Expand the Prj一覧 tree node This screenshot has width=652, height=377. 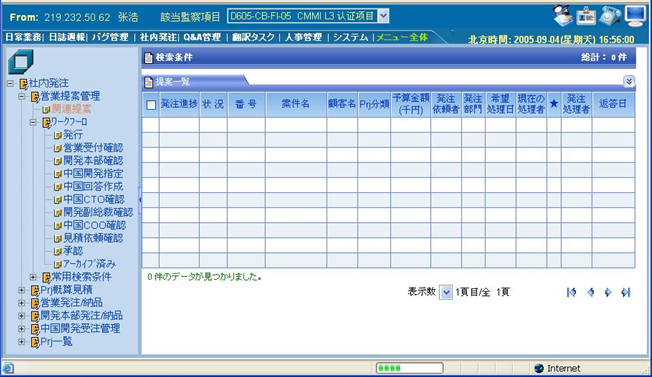[21, 342]
